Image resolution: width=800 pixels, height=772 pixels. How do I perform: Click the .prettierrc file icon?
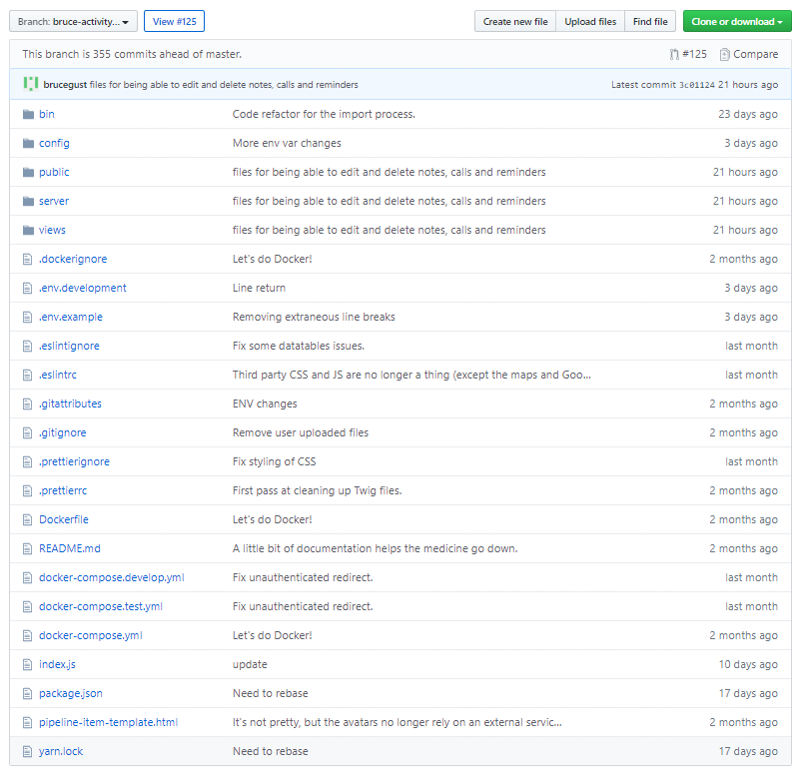coord(28,491)
